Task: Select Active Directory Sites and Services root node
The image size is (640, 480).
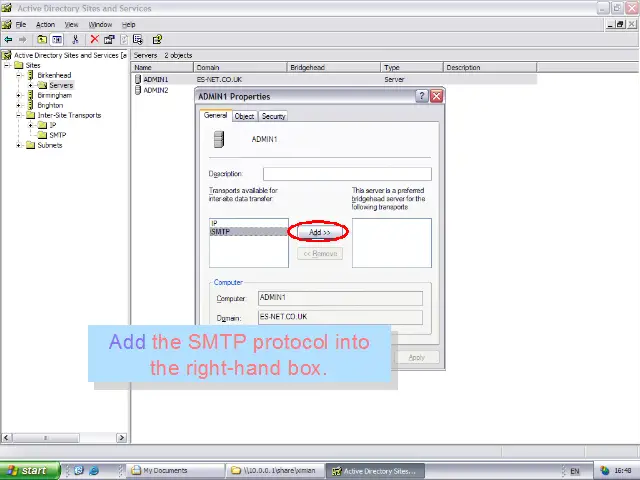Action: 70,55
